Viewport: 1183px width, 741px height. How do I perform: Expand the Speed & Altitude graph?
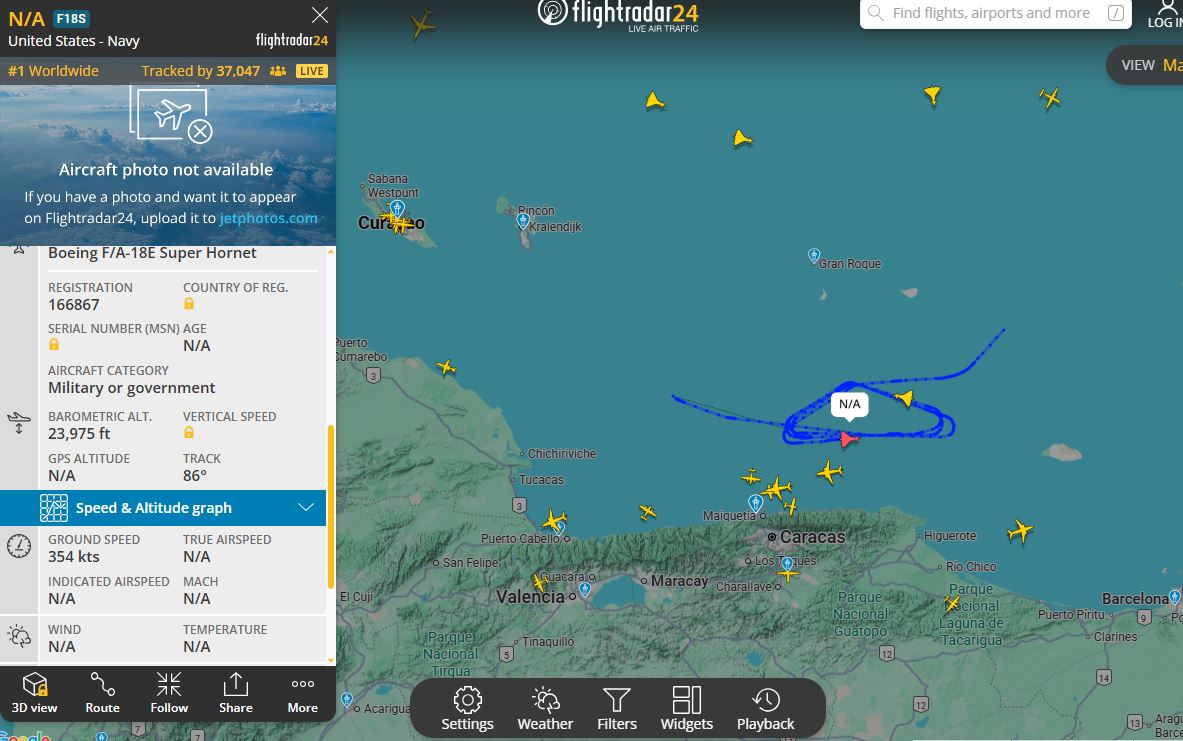163,508
